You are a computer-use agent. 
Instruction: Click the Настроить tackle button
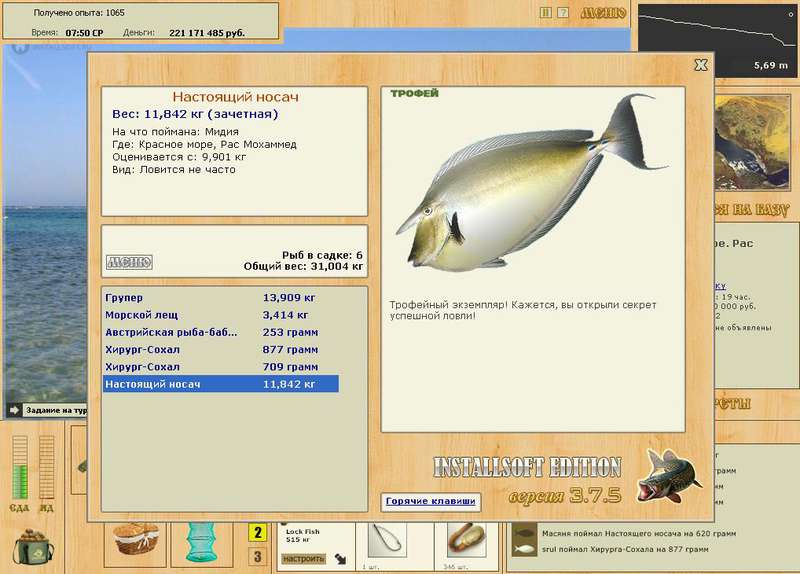pos(304,559)
